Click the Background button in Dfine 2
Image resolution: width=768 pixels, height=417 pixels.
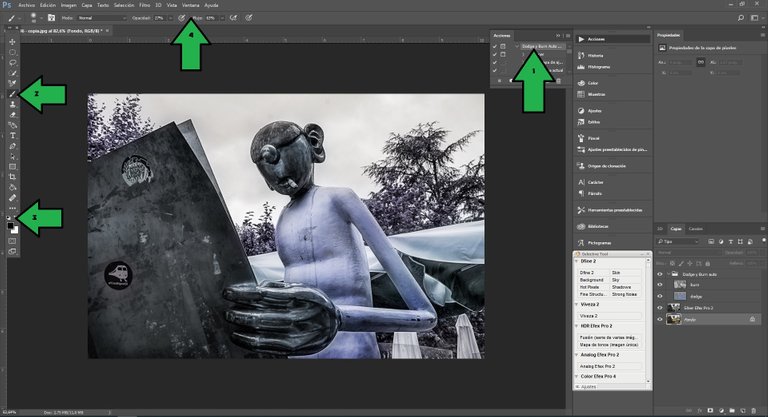tap(593, 280)
